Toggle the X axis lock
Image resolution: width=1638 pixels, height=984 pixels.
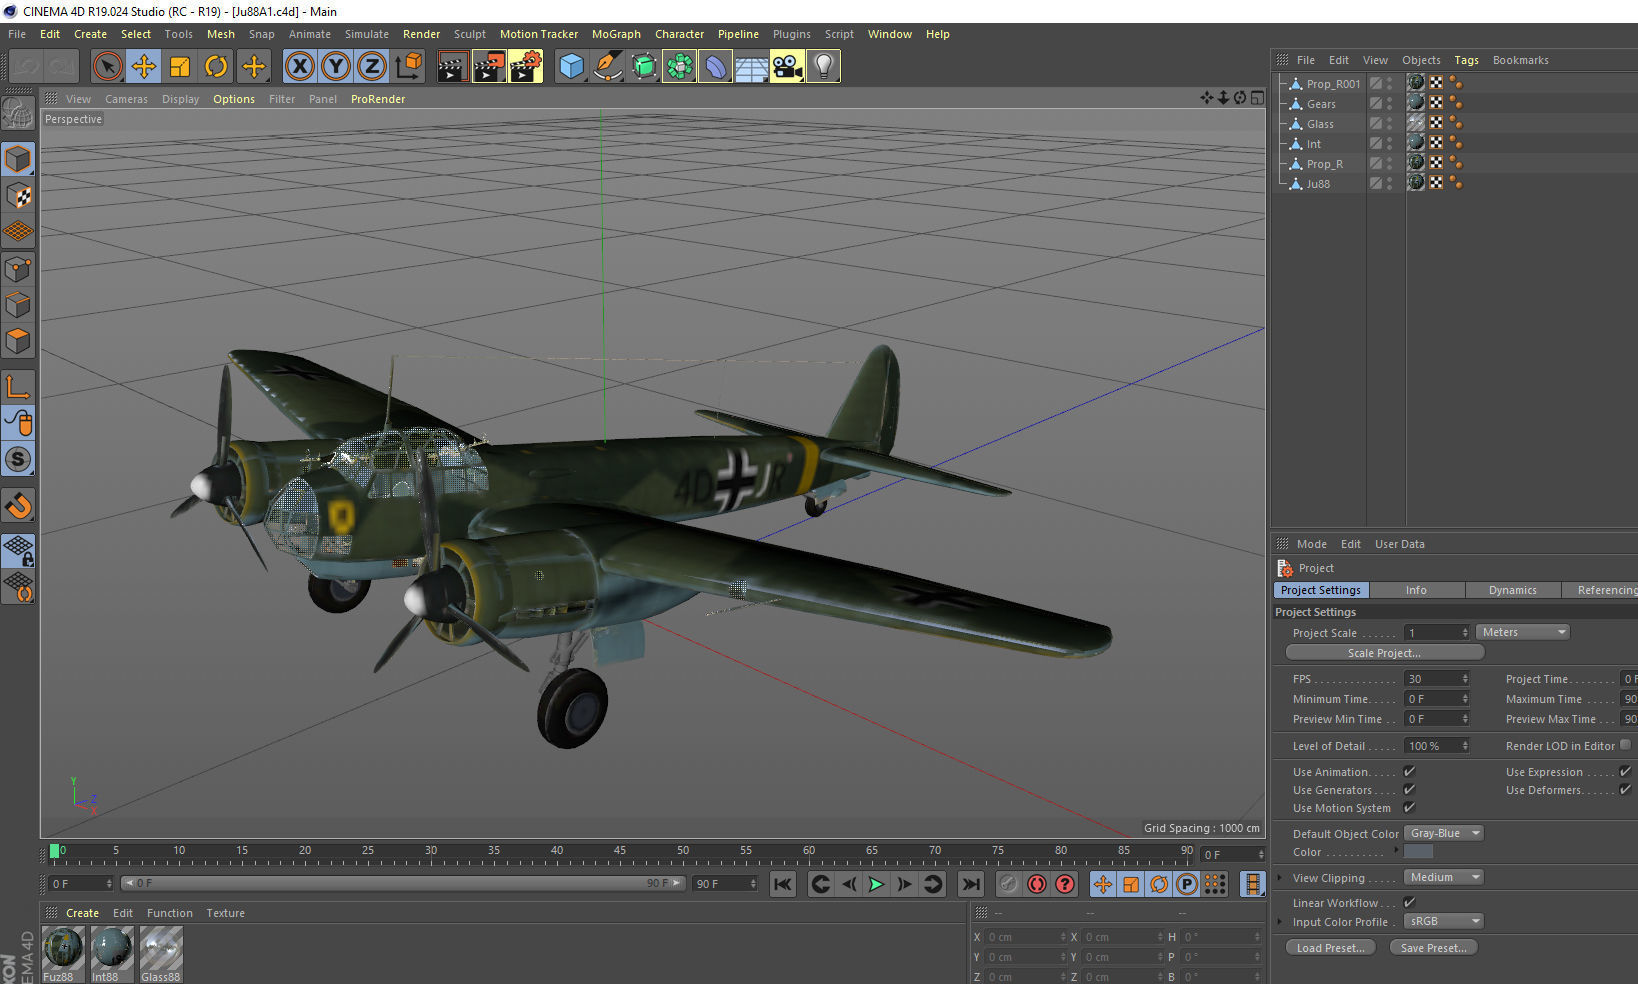coord(299,67)
